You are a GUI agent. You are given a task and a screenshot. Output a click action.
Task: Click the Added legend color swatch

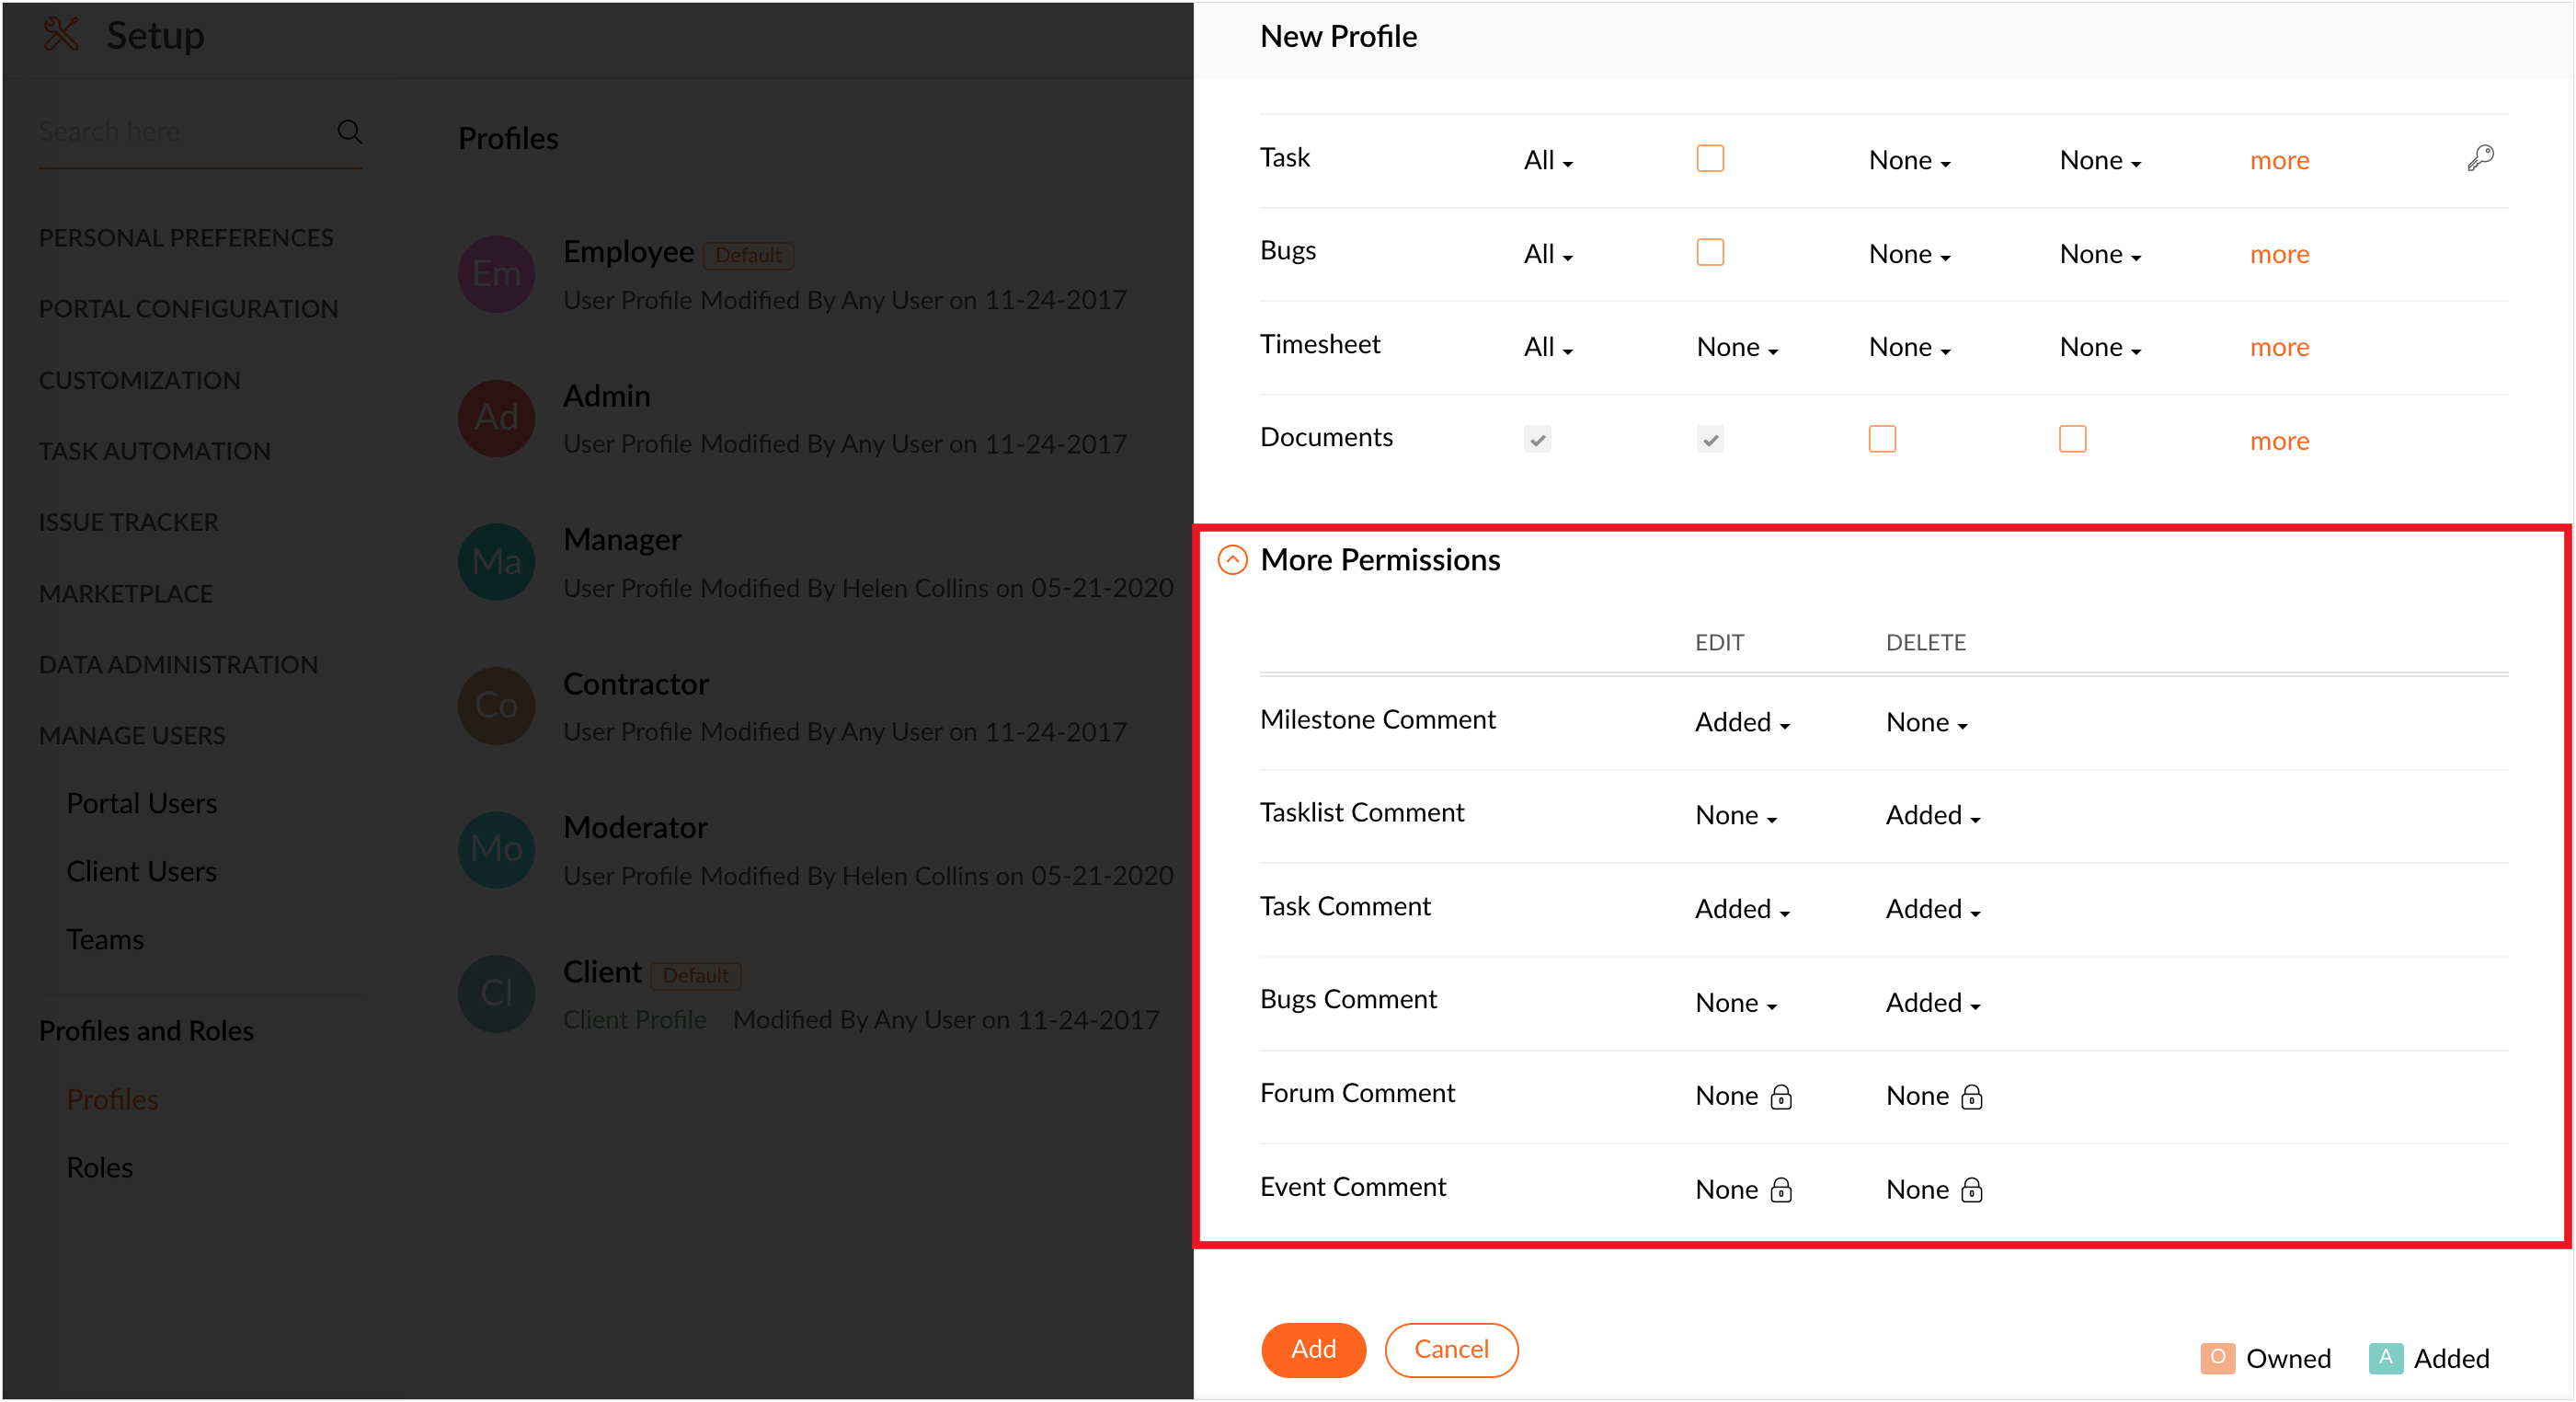pos(2385,1358)
